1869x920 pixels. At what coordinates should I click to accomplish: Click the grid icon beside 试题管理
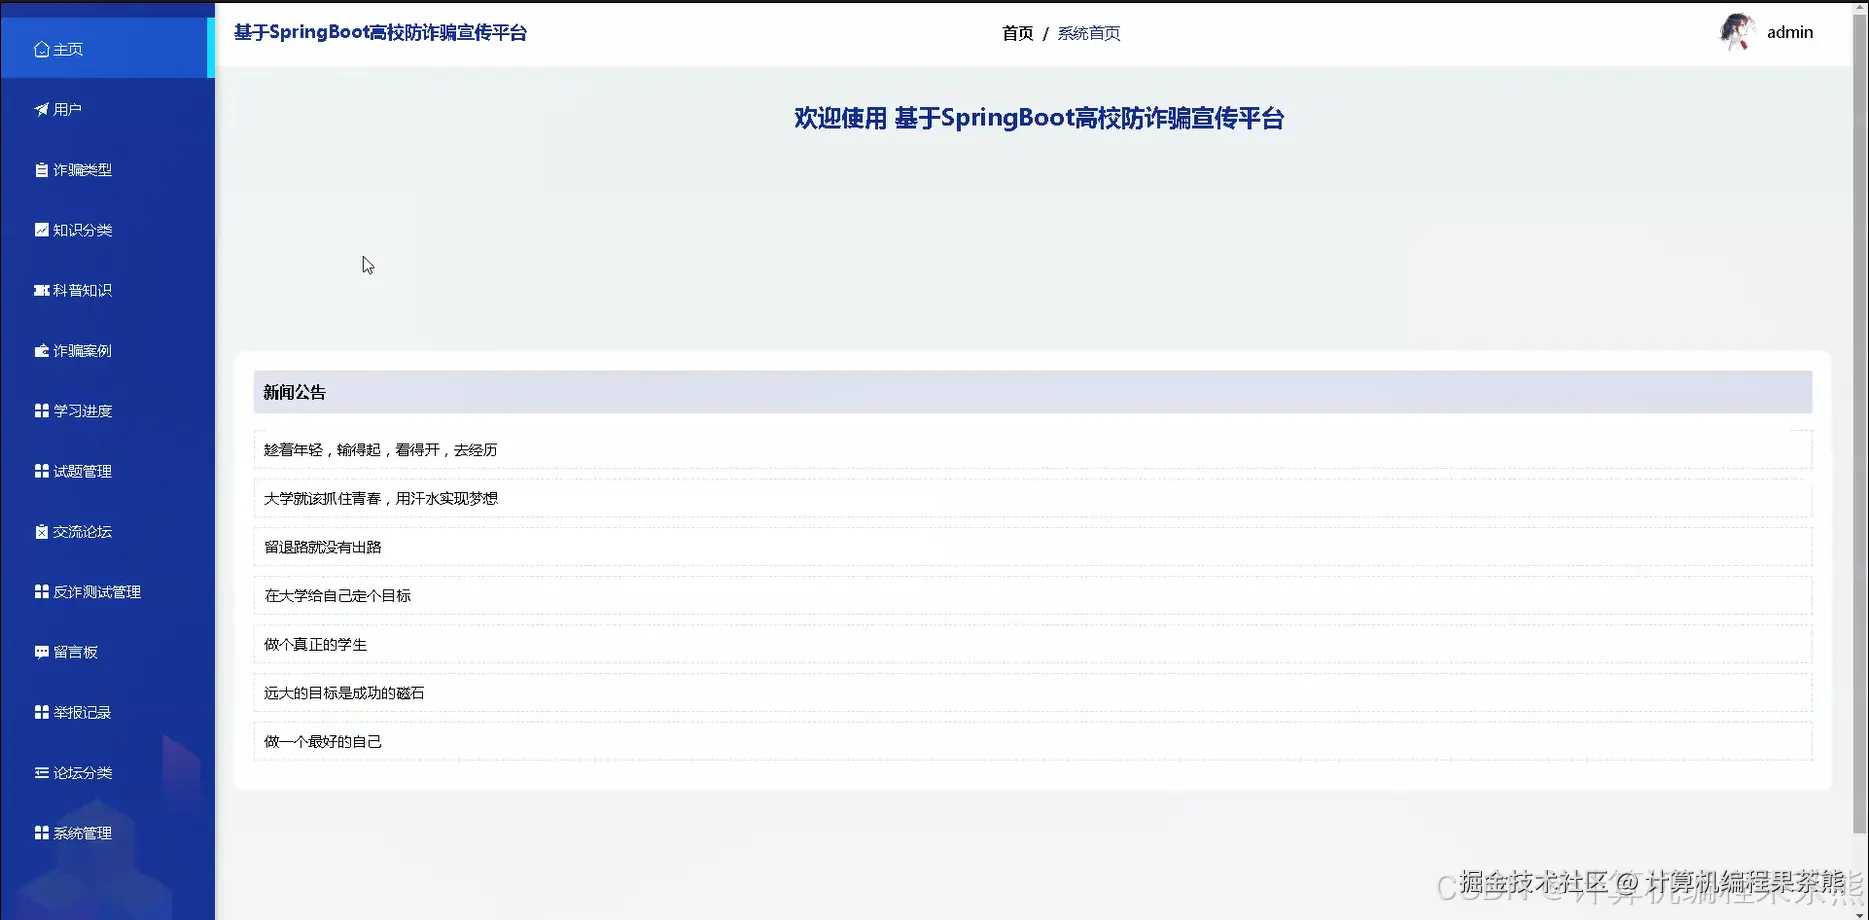coord(41,471)
